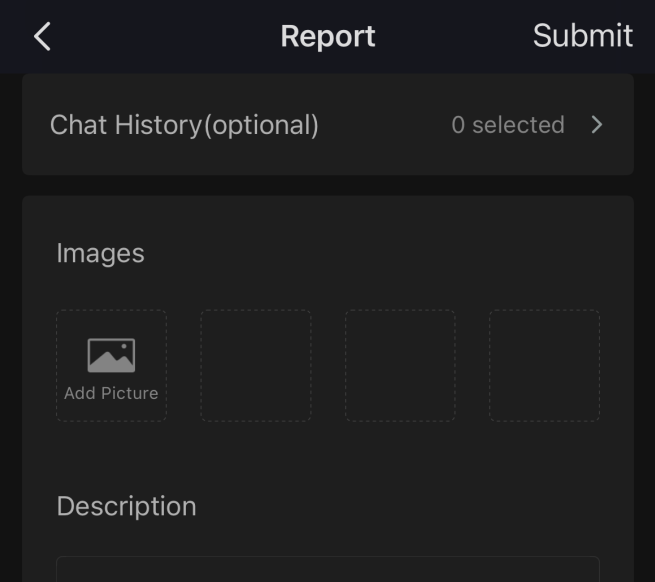The height and width of the screenshot is (582, 655).
Task: Click the dashed border of the Add Picture slot
Action: click(57, 365)
